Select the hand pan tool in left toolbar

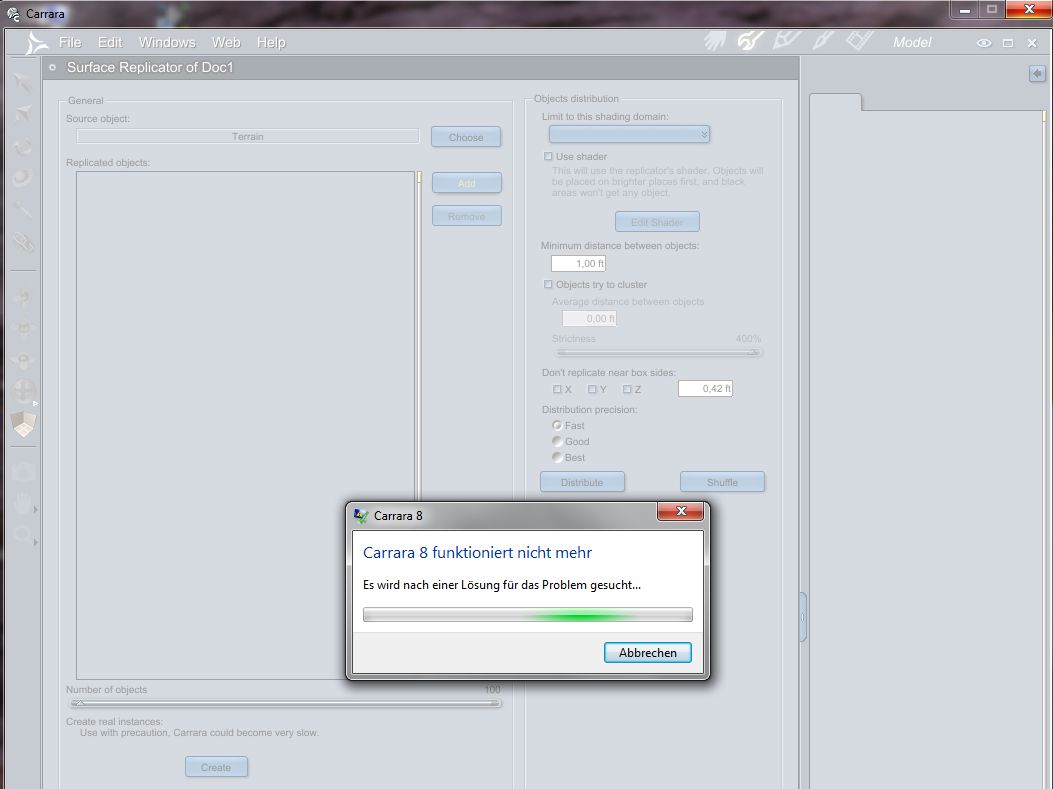tap(23, 504)
